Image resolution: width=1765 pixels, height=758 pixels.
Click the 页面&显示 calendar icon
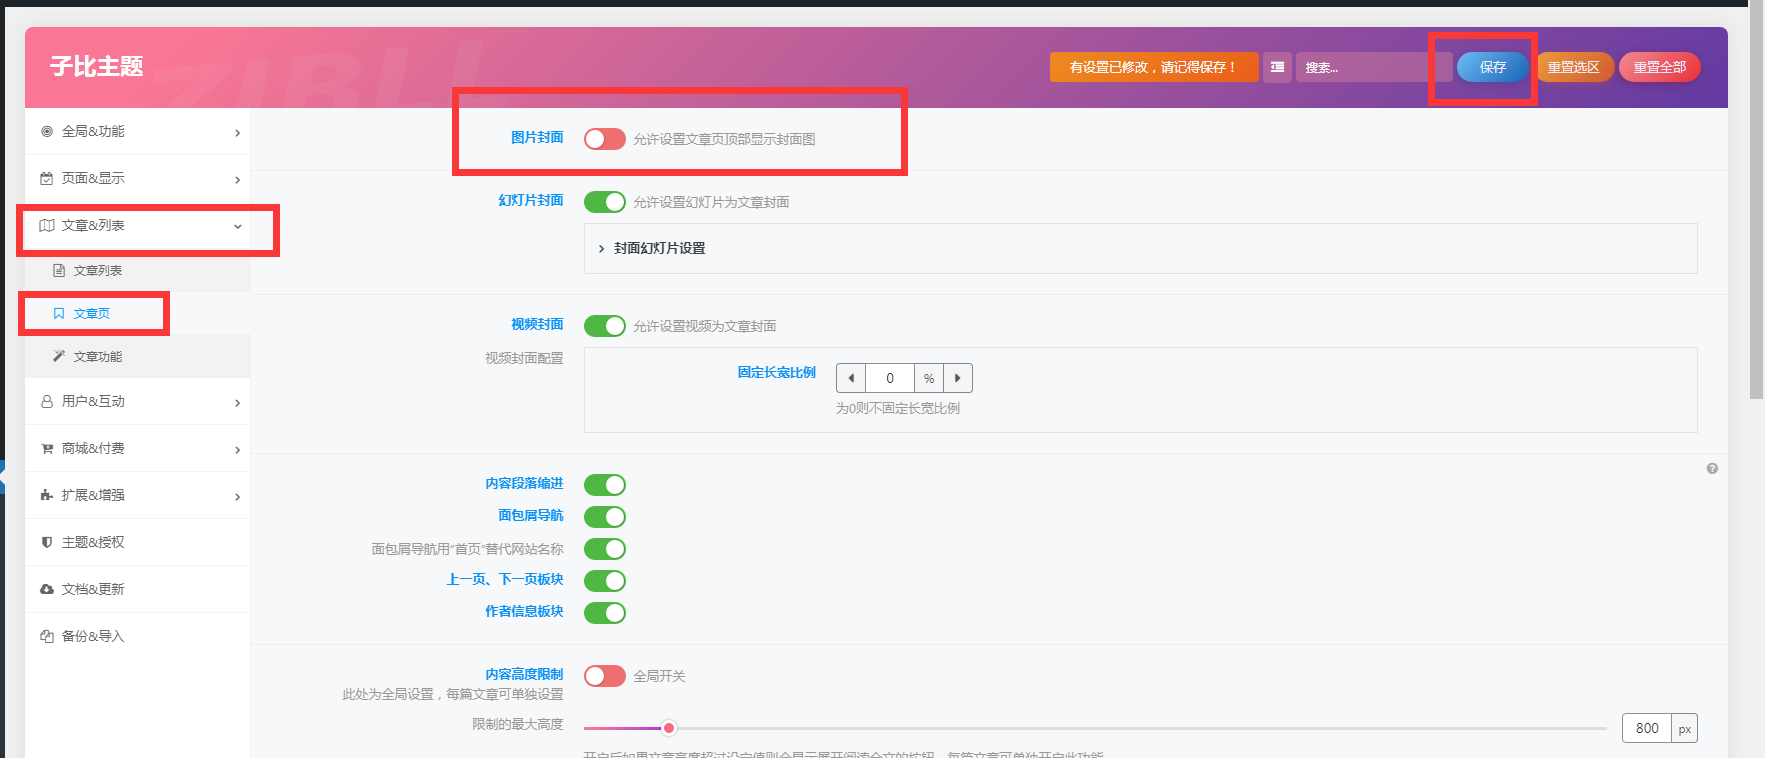(47, 178)
